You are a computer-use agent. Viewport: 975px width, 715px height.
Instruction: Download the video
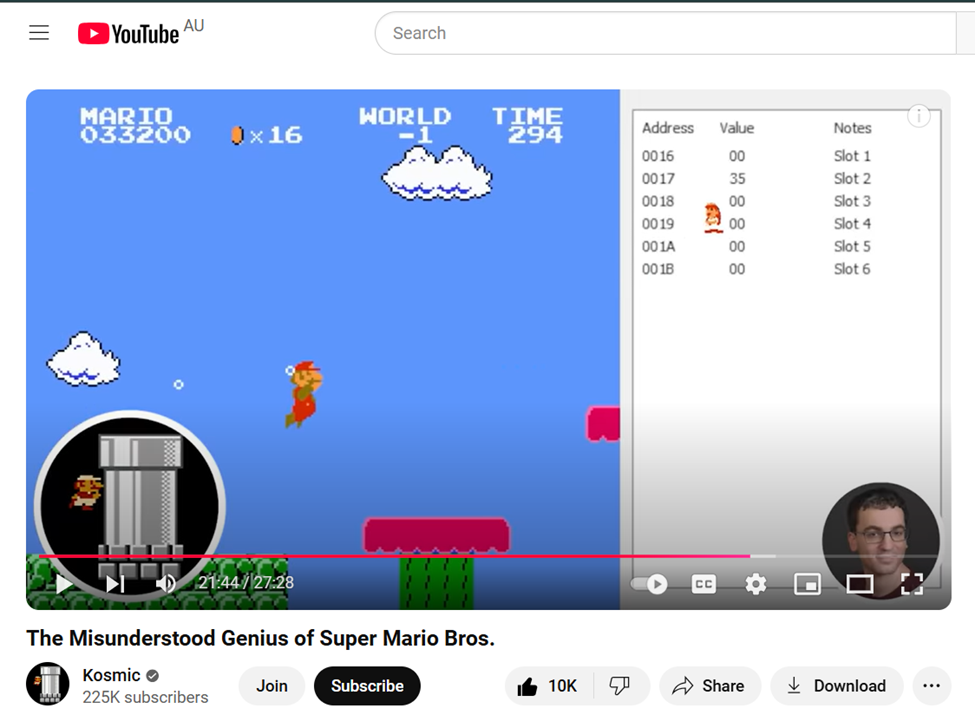[x=836, y=686]
